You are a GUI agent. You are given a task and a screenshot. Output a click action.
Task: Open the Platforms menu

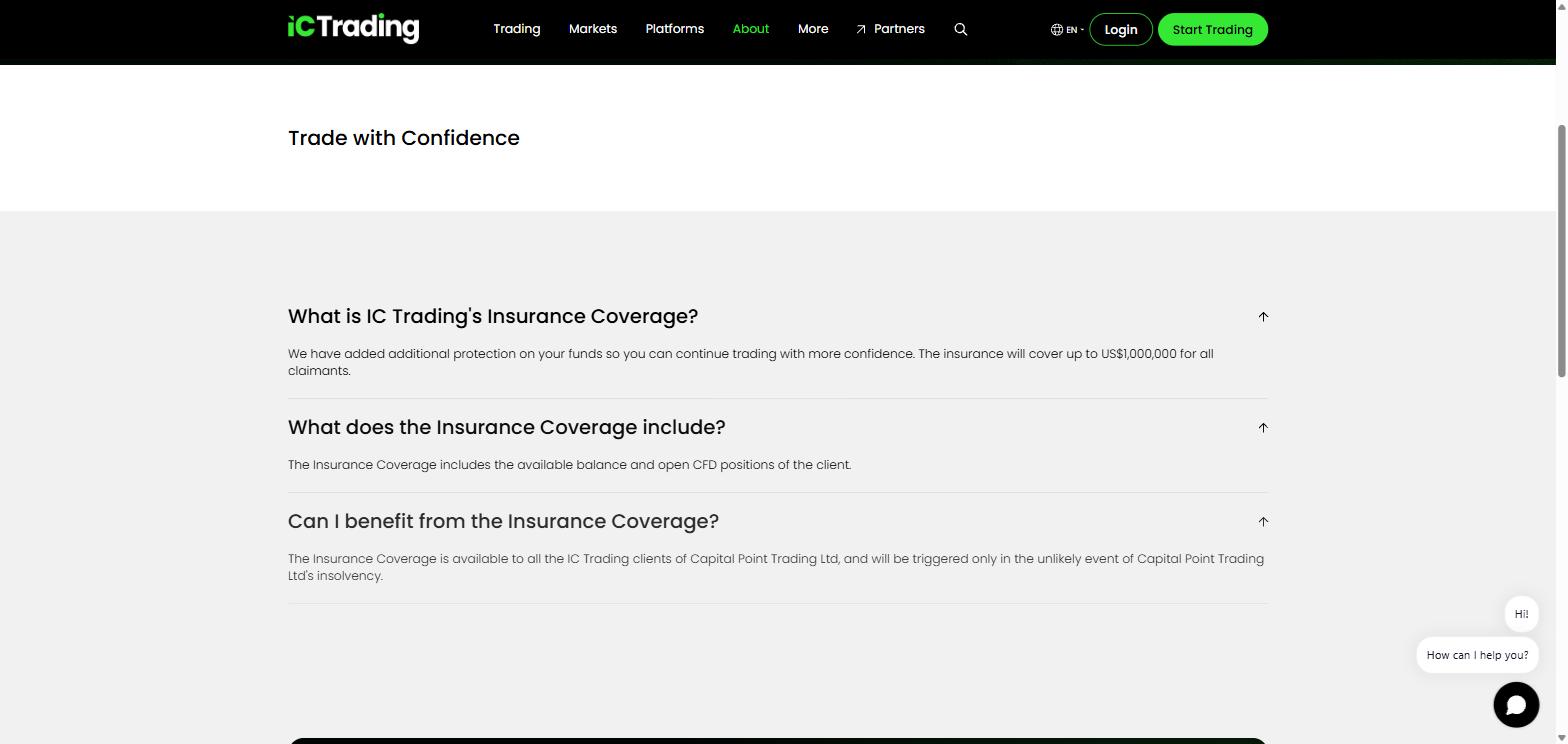(x=675, y=29)
